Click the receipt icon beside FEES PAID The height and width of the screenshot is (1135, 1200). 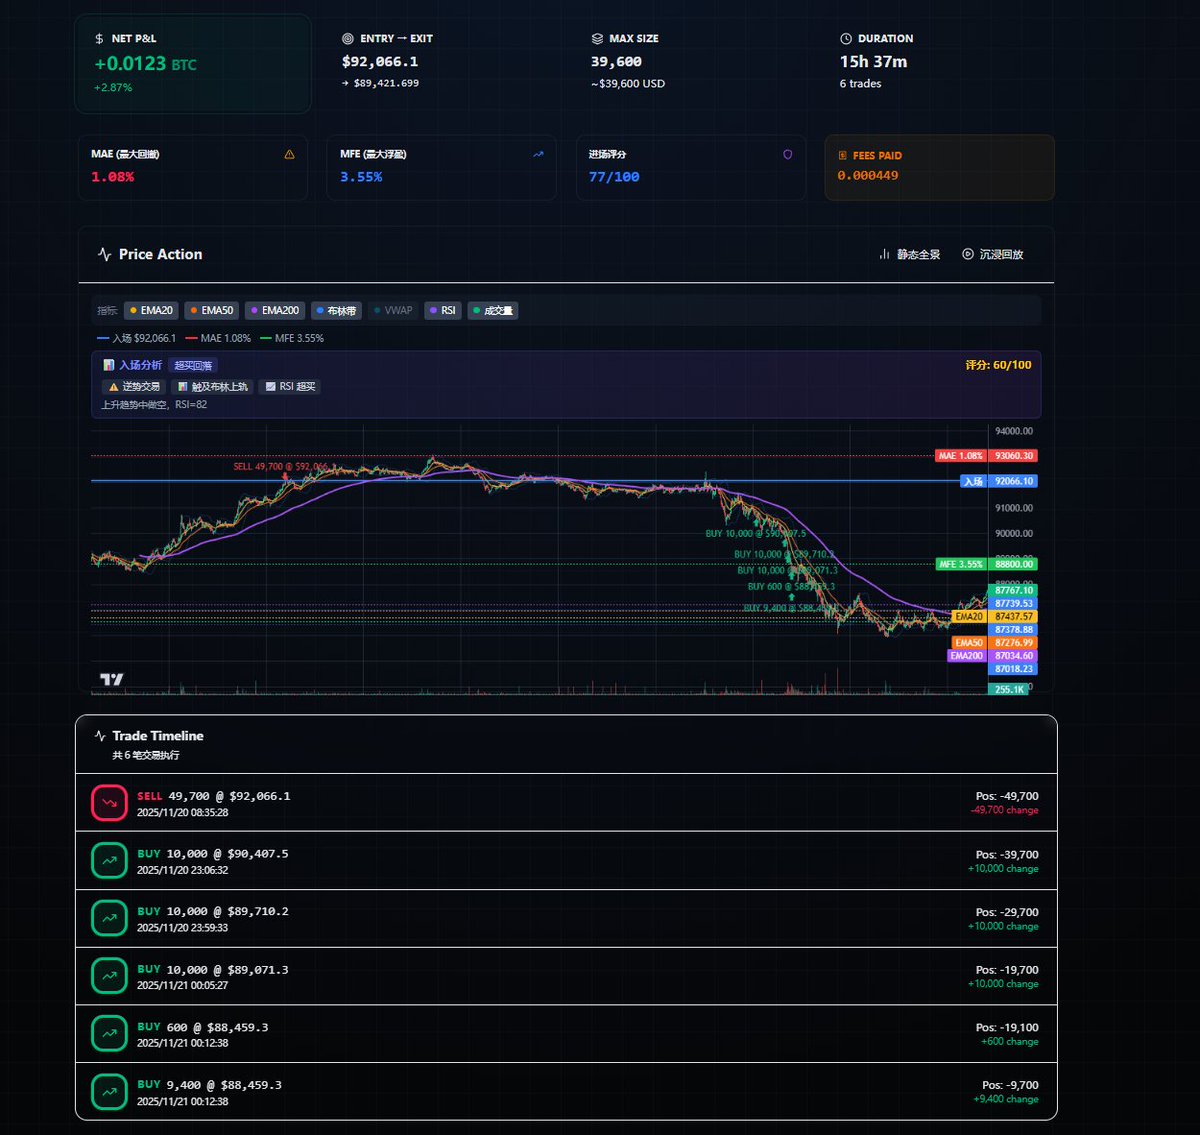pyautogui.click(x=843, y=156)
